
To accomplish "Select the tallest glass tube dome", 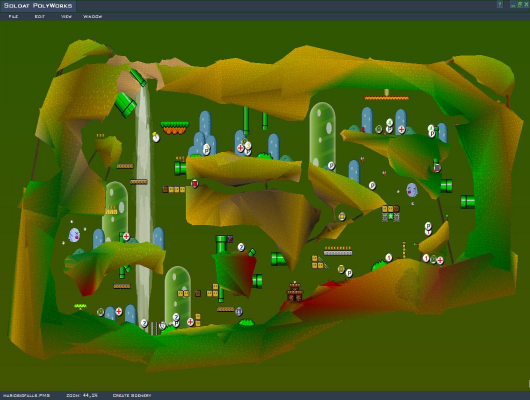I will coord(322,135).
